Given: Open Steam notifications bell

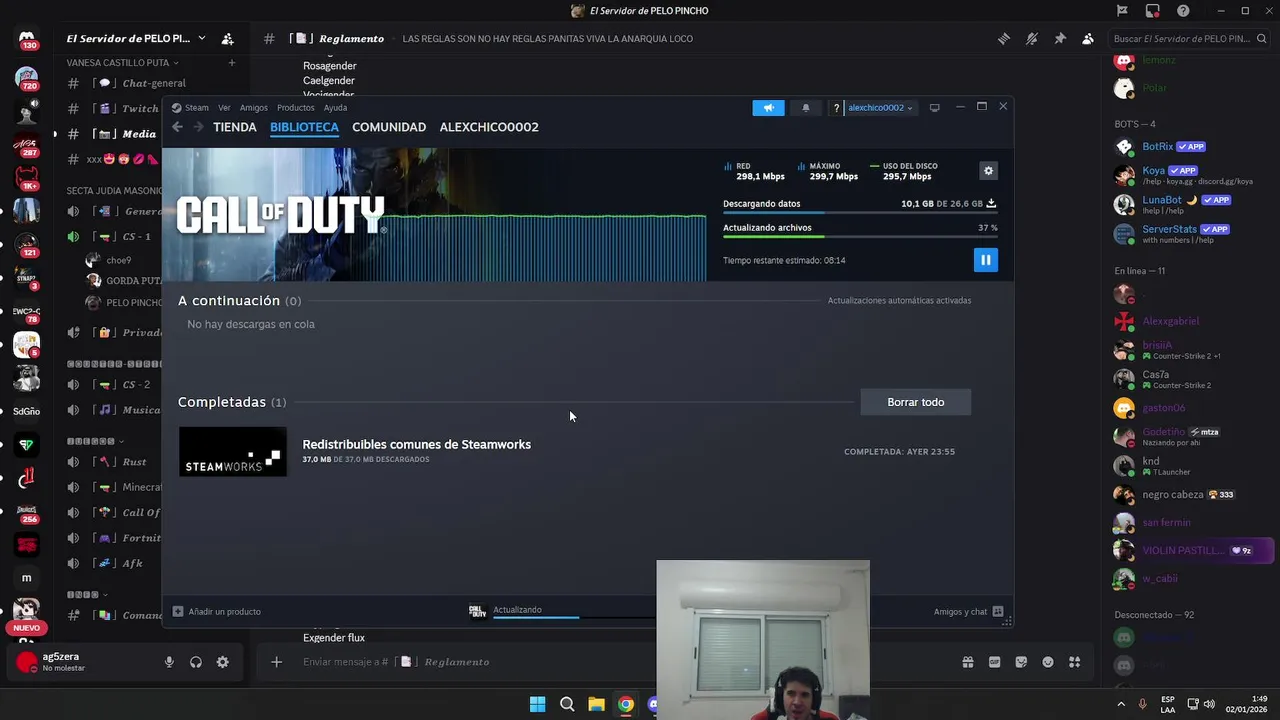Looking at the screenshot, I should tap(805, 108).
